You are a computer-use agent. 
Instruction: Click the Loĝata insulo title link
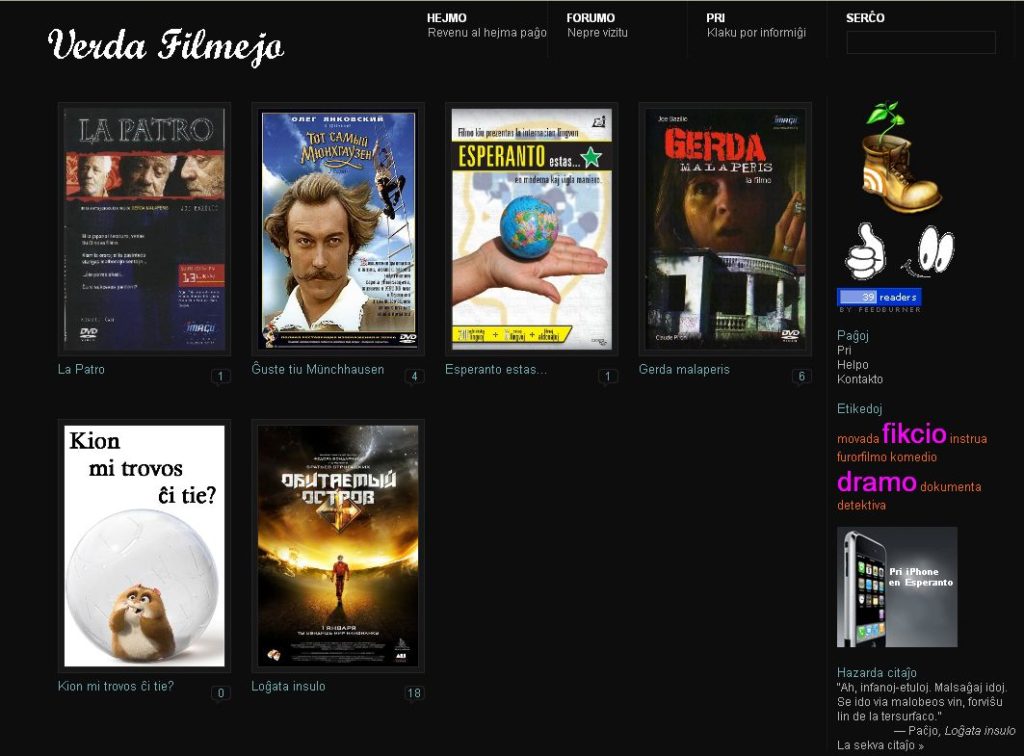click(x=288, y=686)
